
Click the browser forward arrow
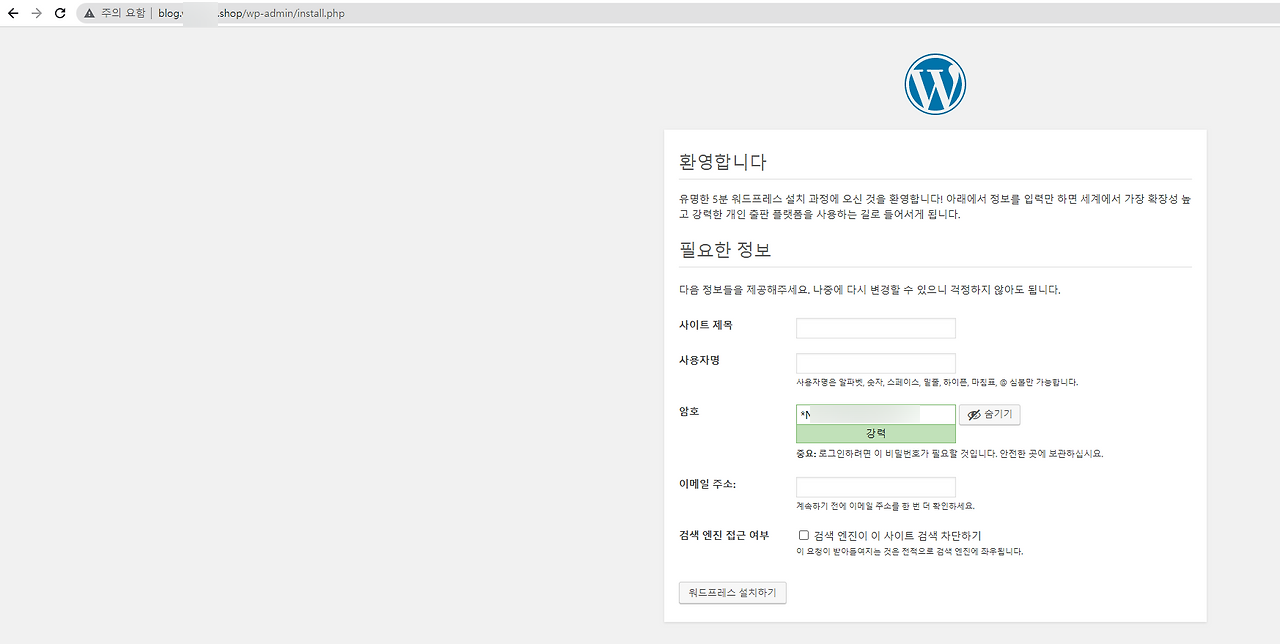pyautogui.click(x=37, y=14)
